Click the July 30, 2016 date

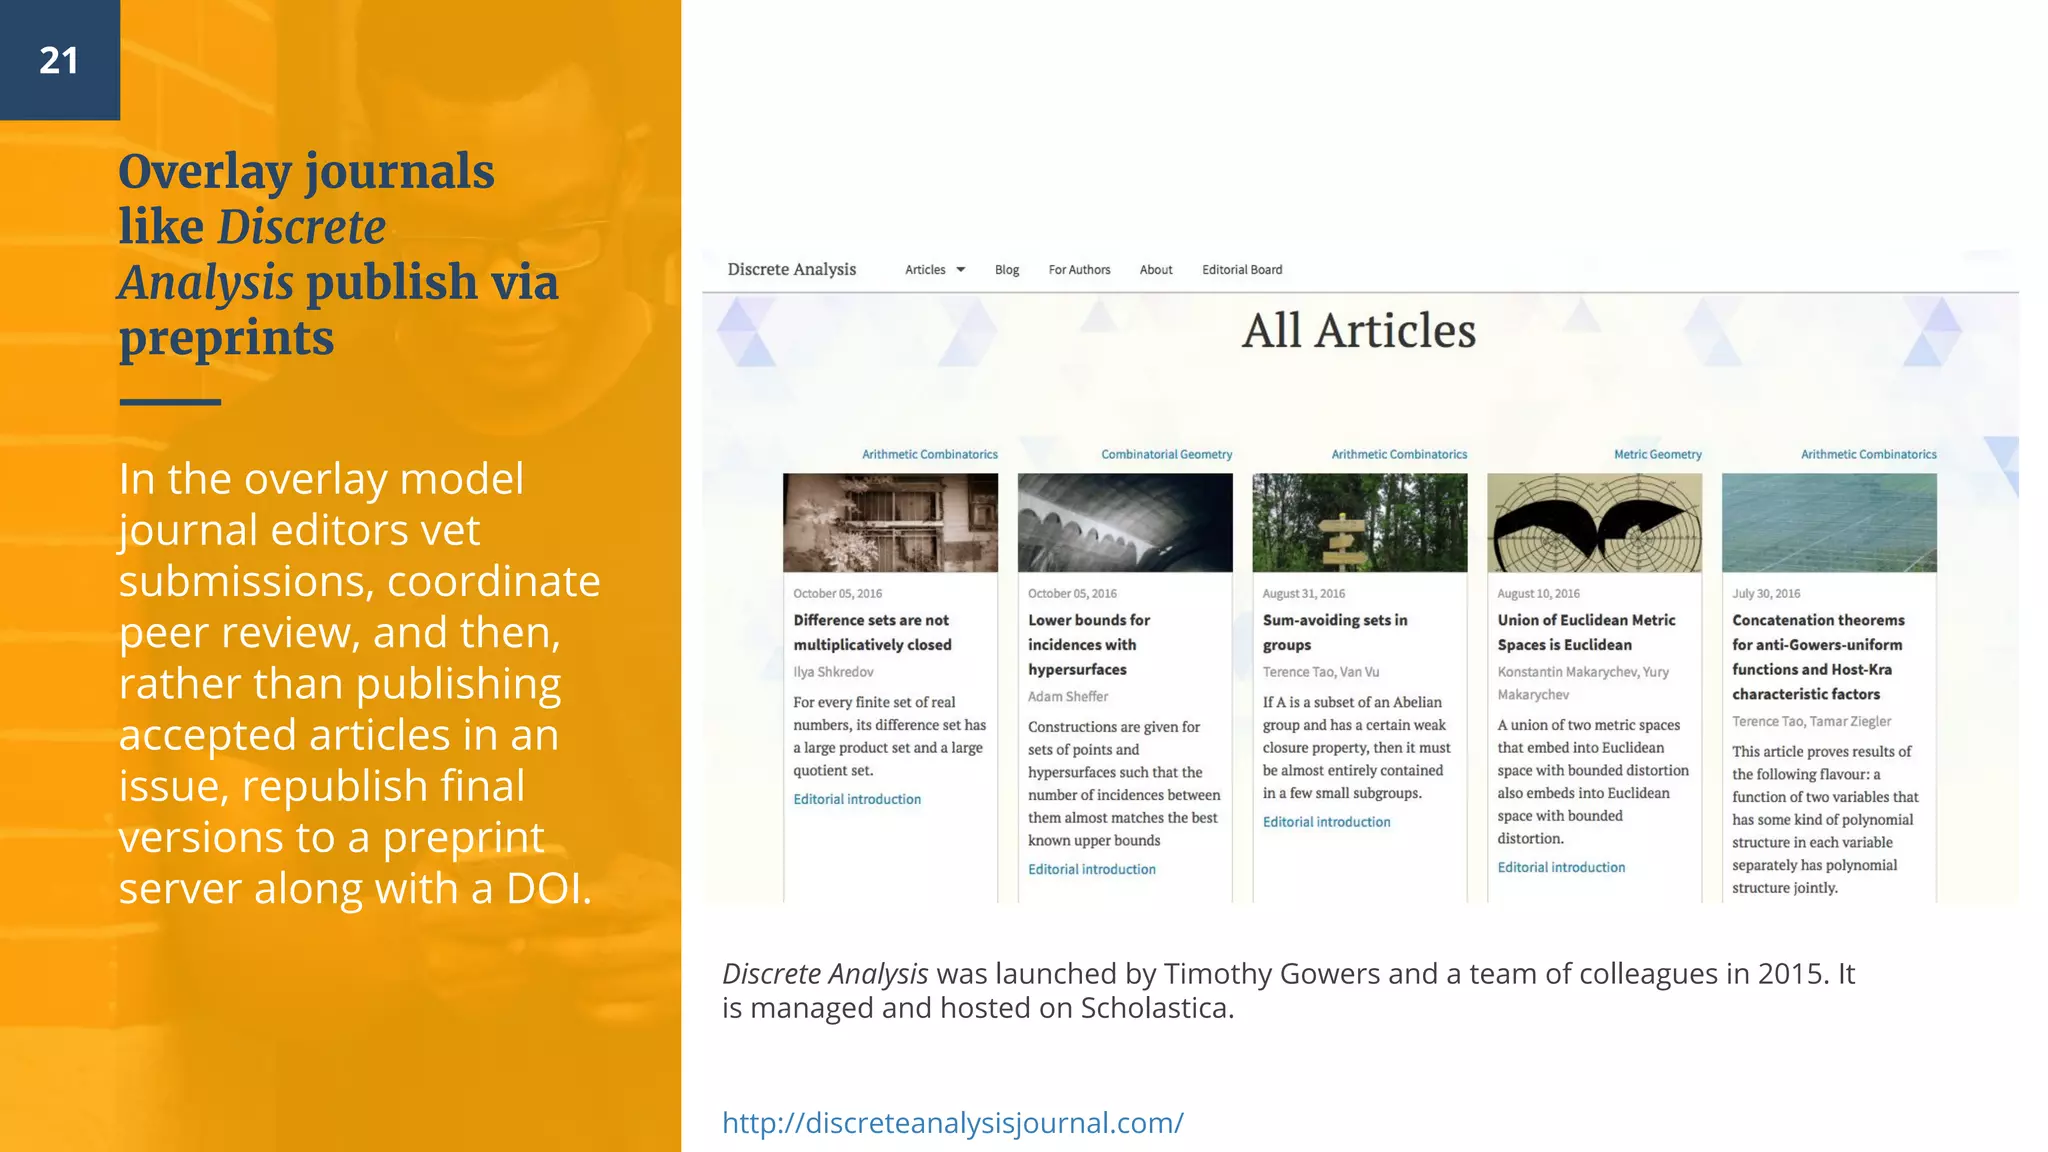pyautogui.click(x=1766, y=593)
